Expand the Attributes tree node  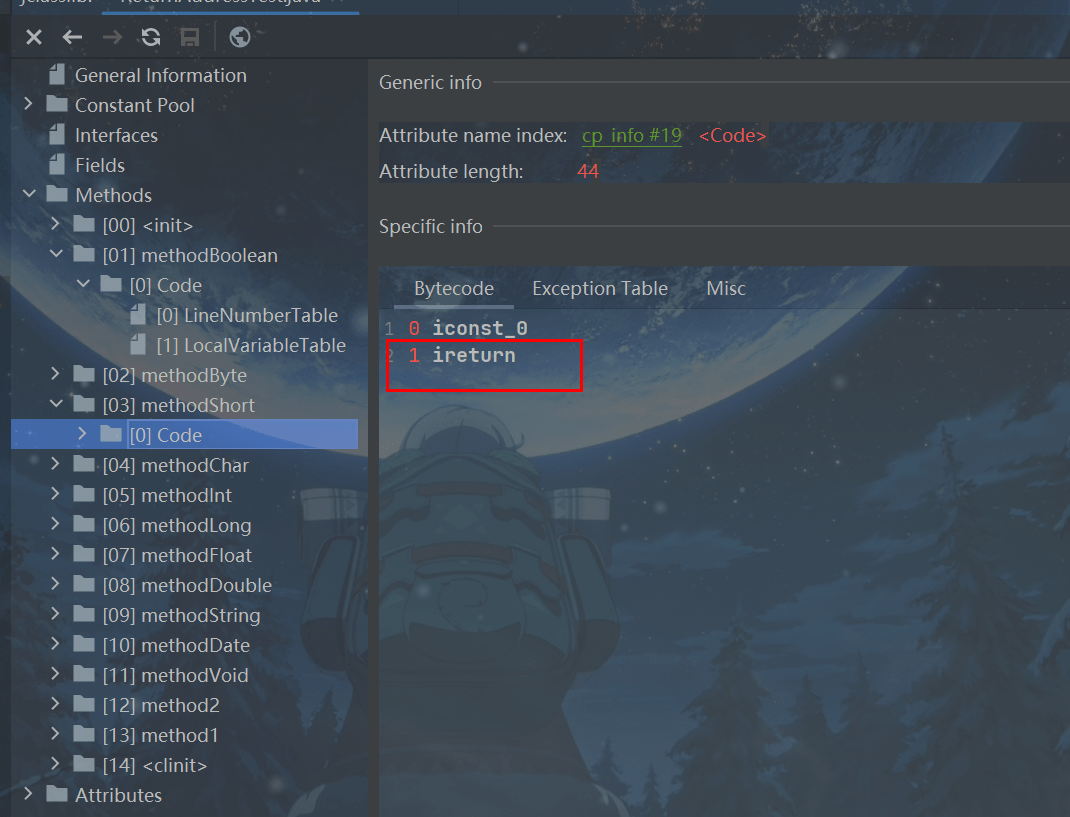point(28,795)
